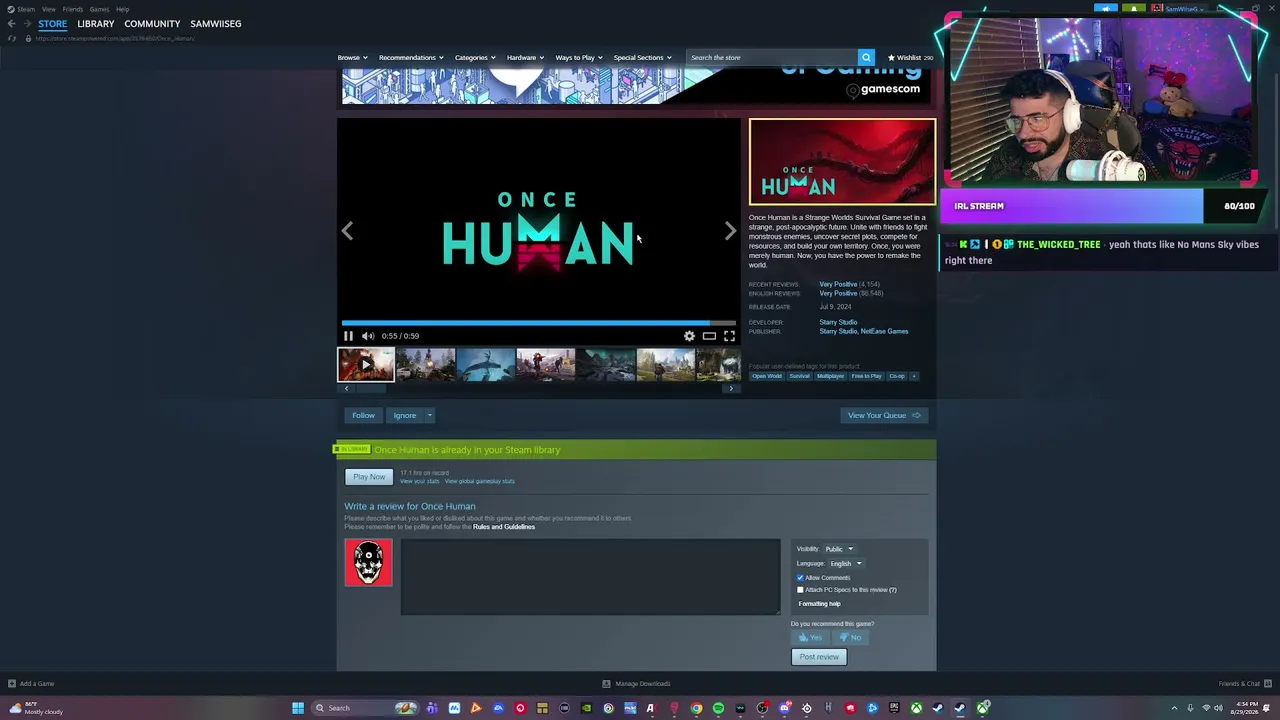Viewport: 1280px width, 720px height.
Task: Open the SAMWIISEG profile tab
Action: click(x=216, y=23)
